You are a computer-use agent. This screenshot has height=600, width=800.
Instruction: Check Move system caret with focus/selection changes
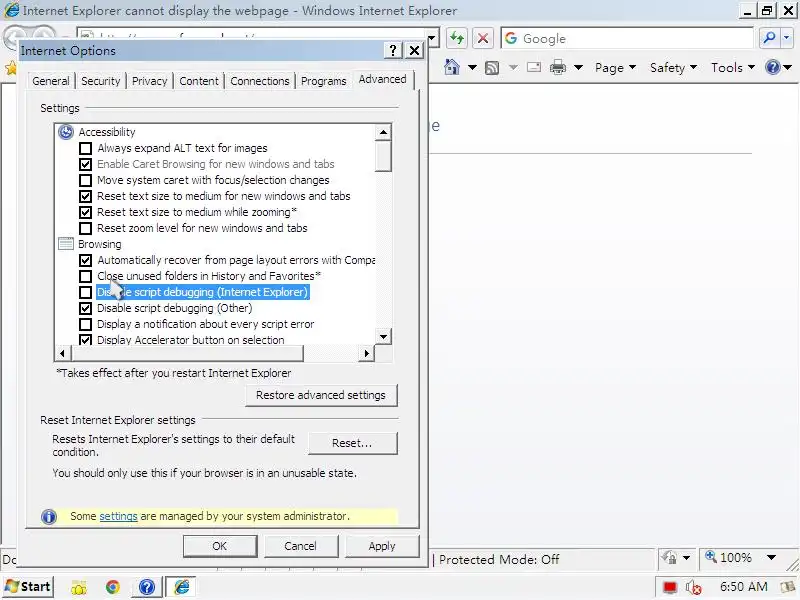86,181
